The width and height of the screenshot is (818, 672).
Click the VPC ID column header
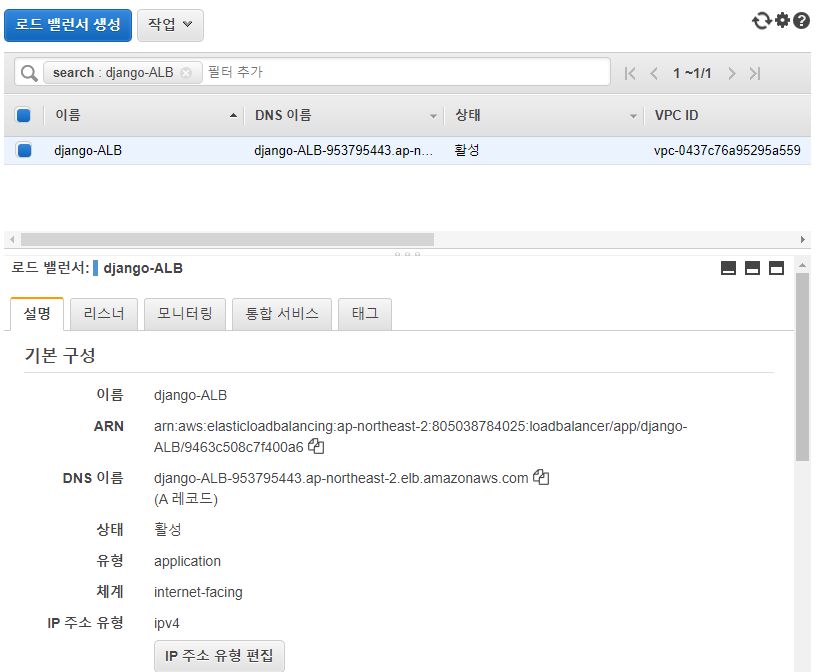click(x=676, y=115)
